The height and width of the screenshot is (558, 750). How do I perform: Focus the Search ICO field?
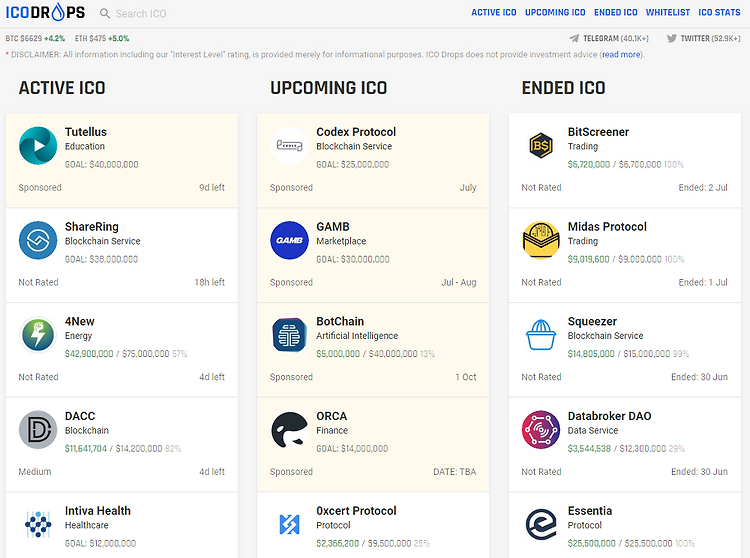(141, 13)
